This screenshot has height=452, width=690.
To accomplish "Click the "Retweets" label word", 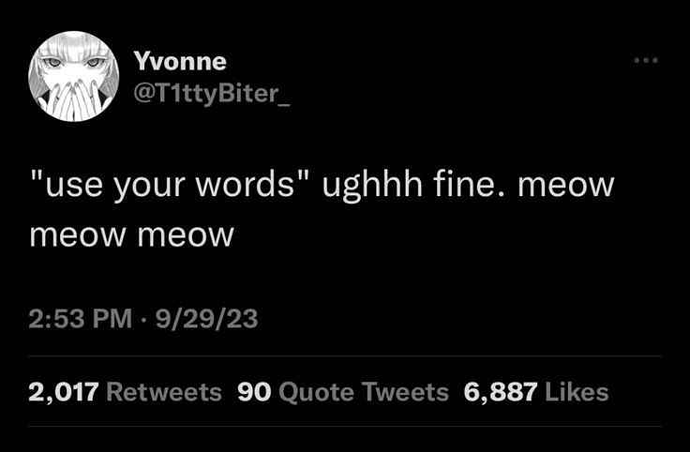I will pyautogui.click(x=164, y=392).
